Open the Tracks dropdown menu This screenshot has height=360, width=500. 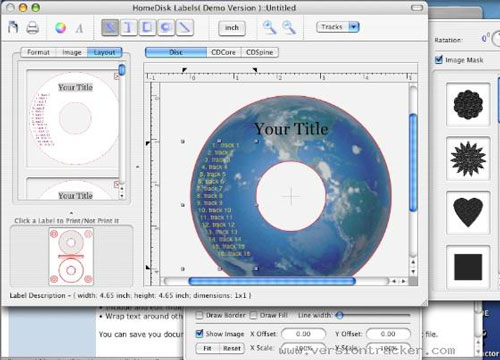[338, 27]
